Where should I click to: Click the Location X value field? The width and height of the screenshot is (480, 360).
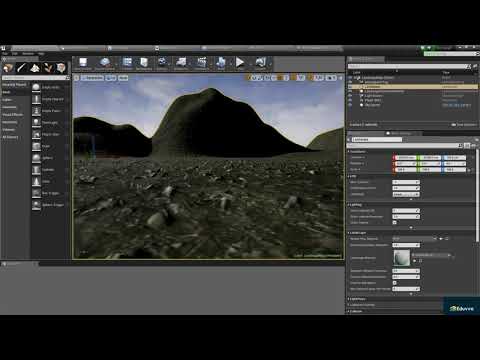click(x=406, y=157)
